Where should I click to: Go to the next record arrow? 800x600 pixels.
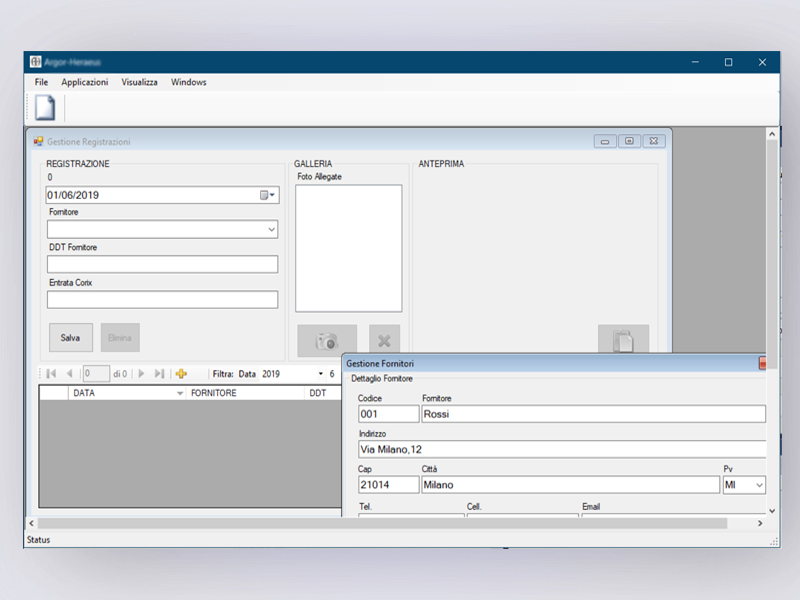point(141,374)
